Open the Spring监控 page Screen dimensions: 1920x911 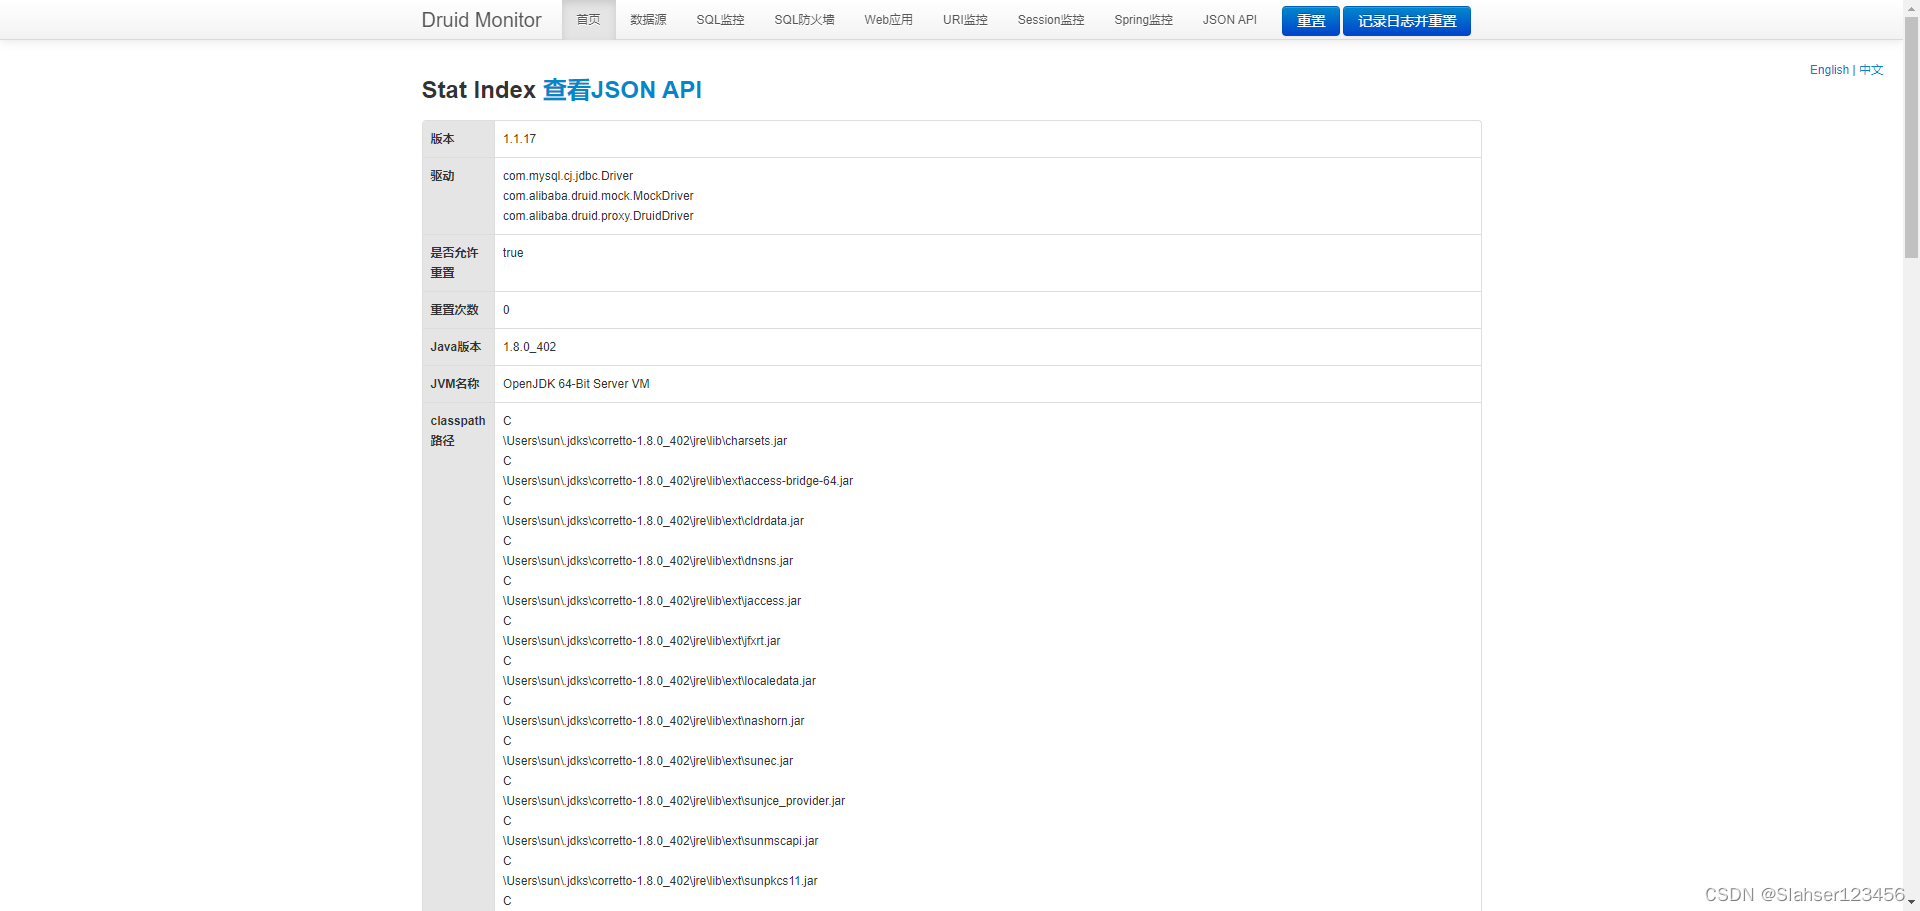point(1143,19)
